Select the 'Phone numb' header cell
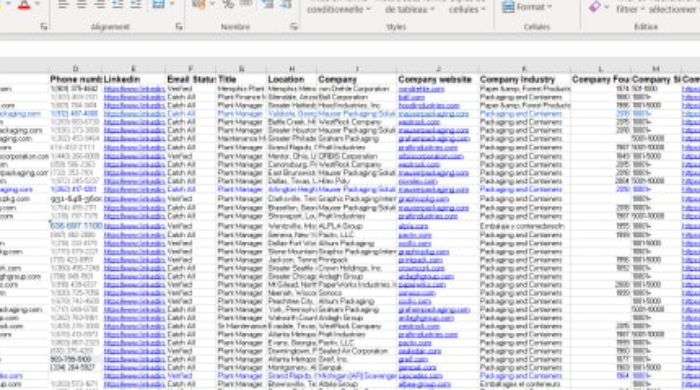Screen dimensions: 700x390 click(75, 79)
